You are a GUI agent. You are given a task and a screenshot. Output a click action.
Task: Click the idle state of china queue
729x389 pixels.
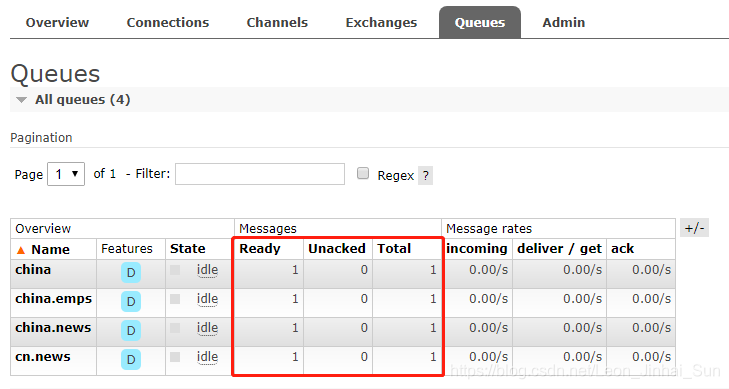207,270
